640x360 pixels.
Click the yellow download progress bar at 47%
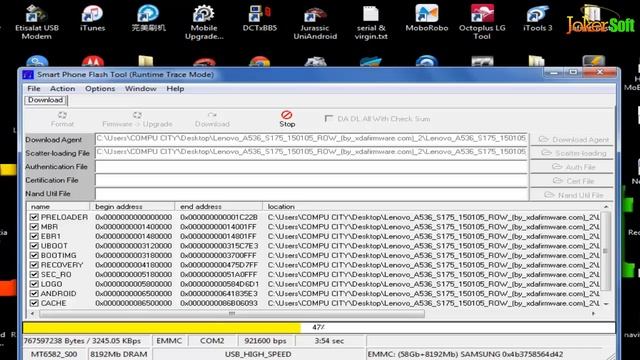(x=162, y=327)
